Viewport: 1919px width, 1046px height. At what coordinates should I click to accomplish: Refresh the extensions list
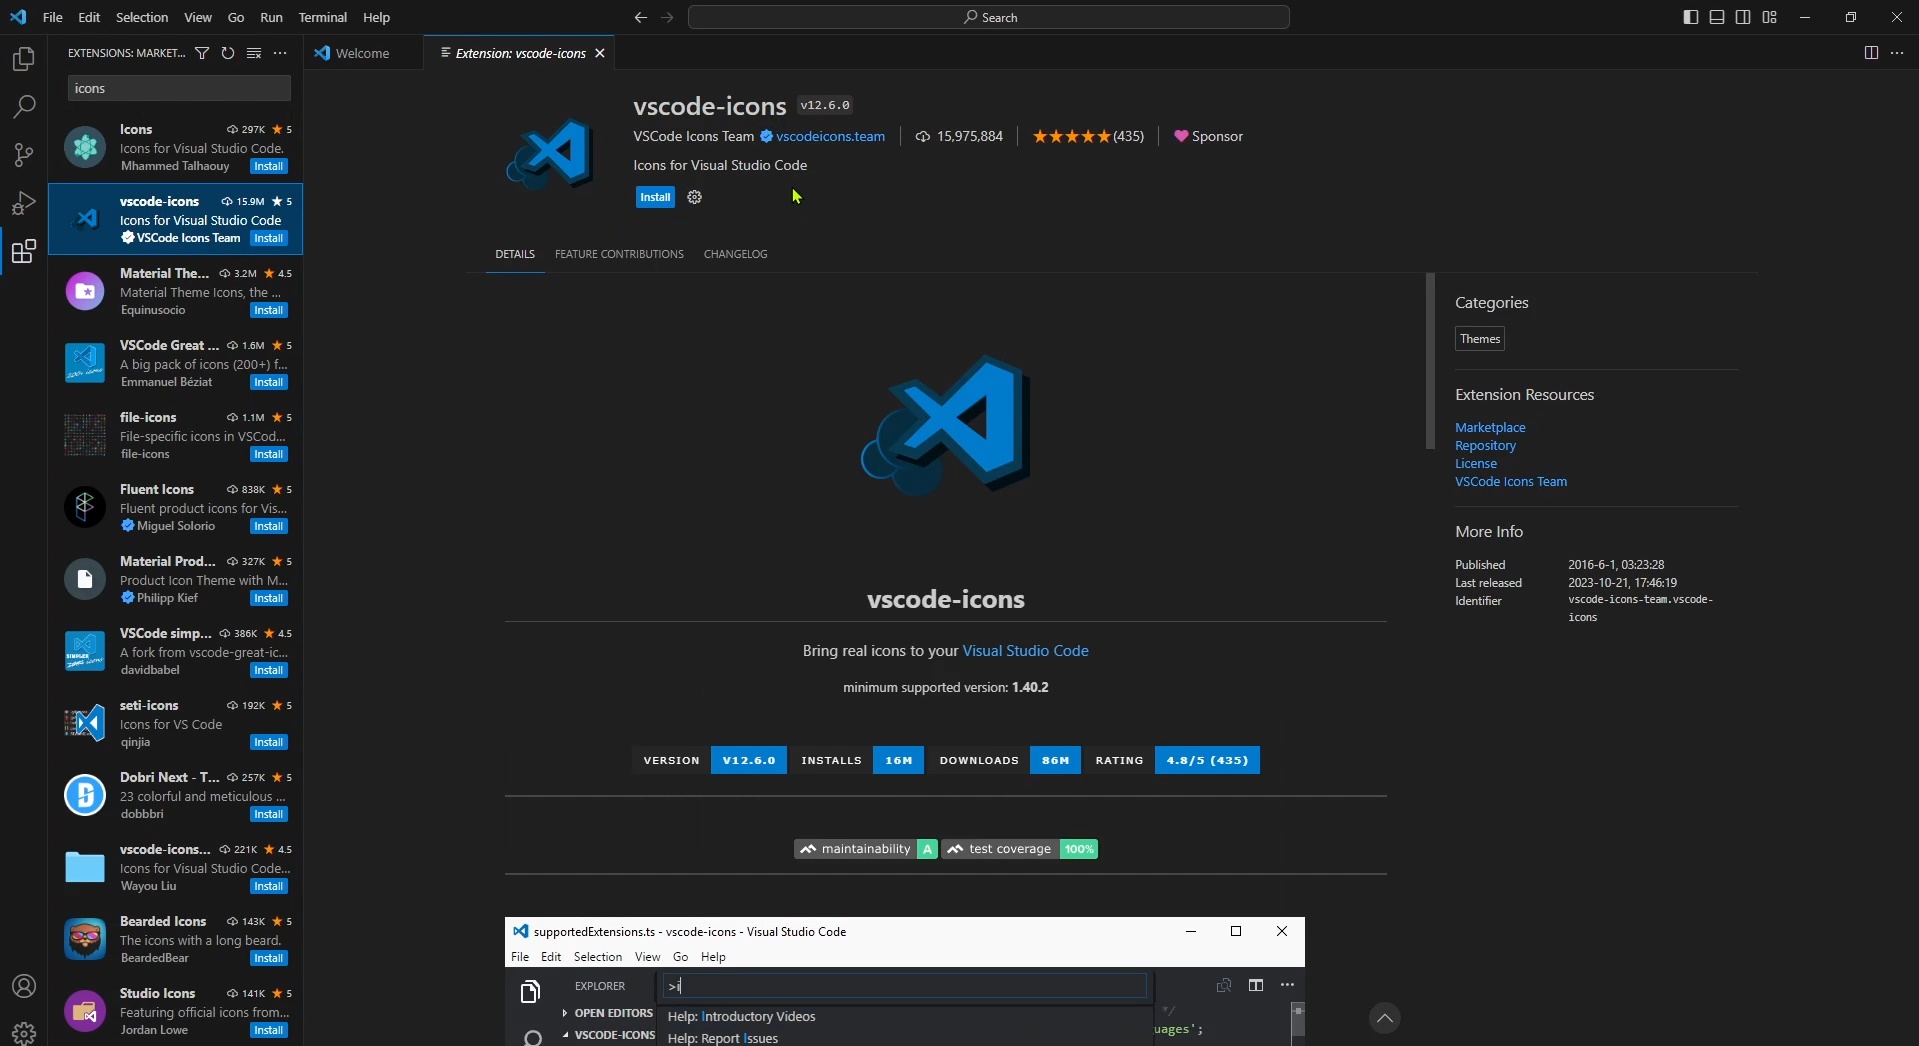click(x=228, y=53)
